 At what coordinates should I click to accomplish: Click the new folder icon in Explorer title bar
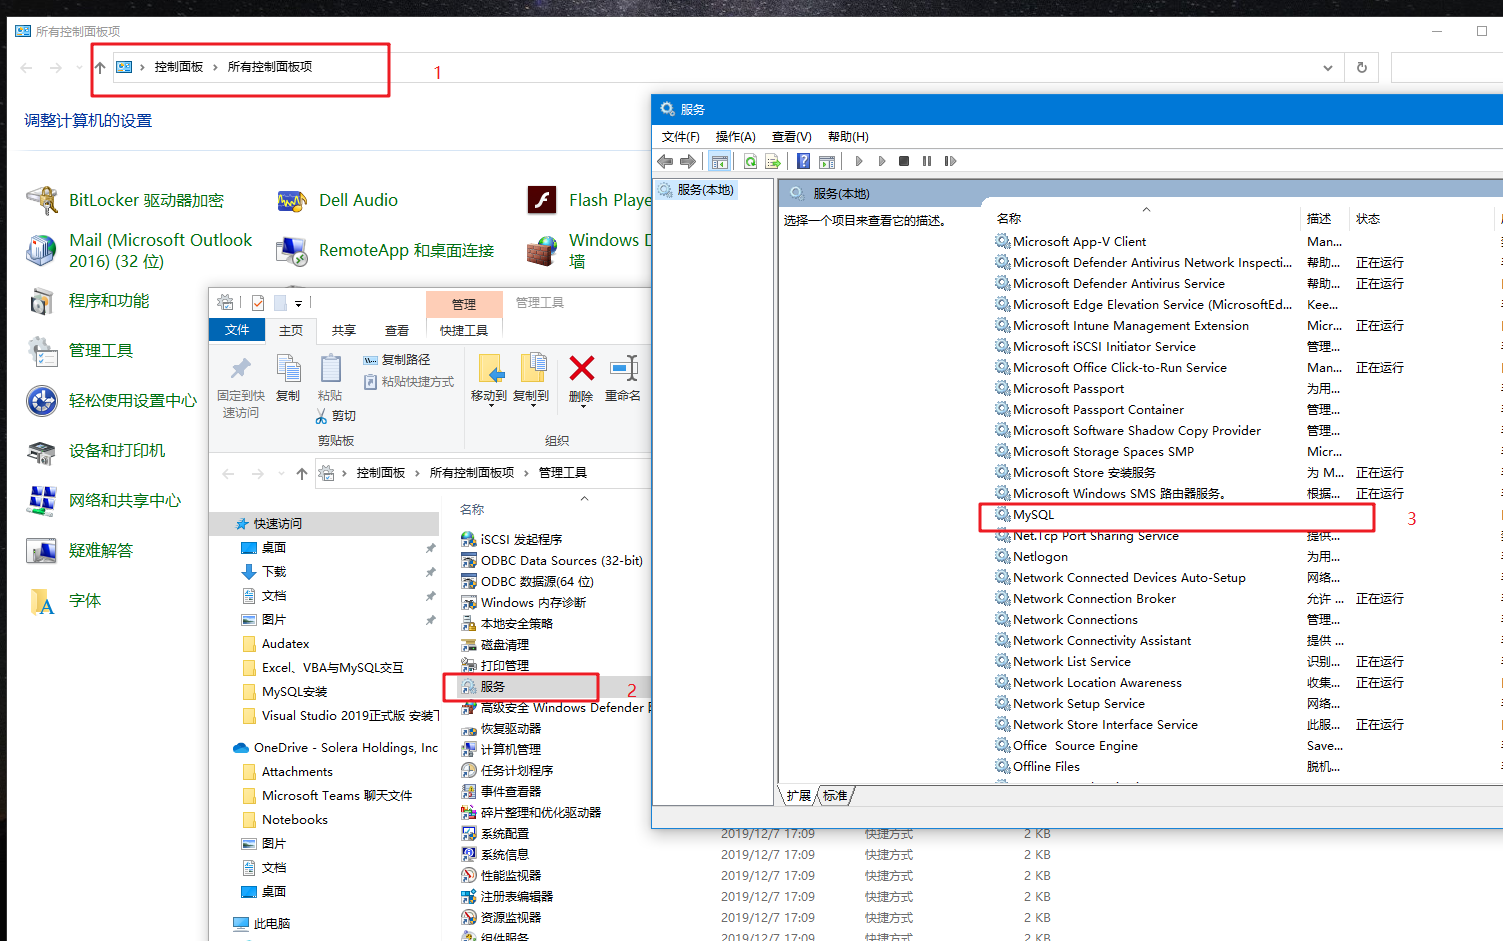(281, 303)
